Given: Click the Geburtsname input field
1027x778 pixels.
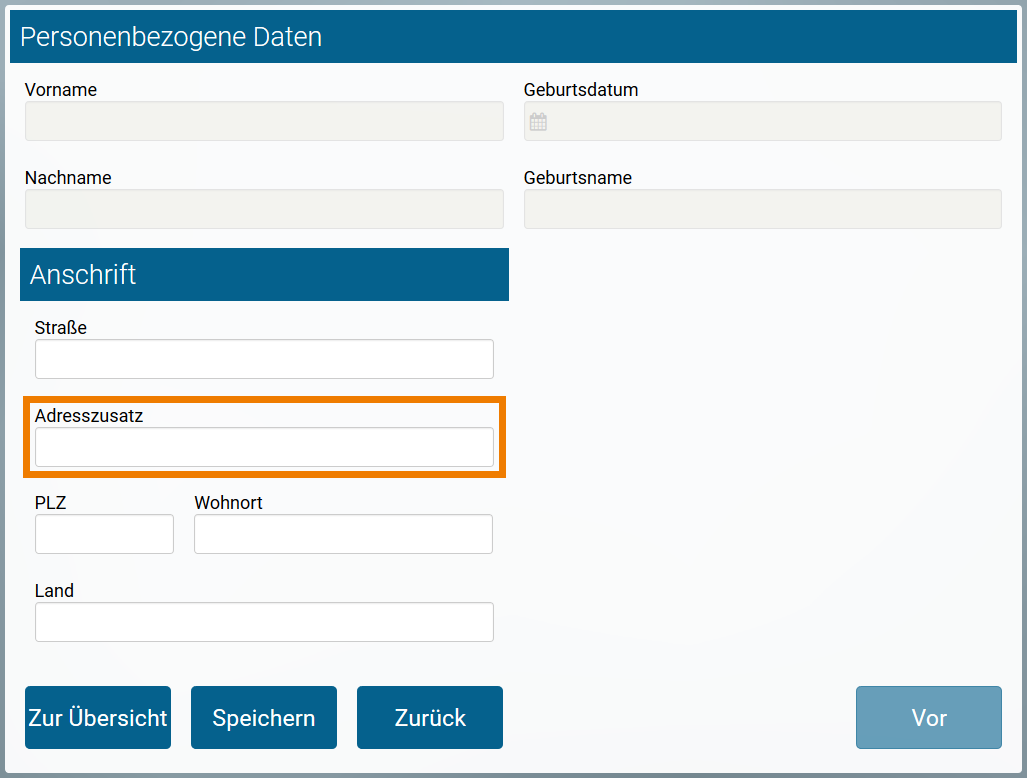Looking at the screenshot, I should tap(762, 209).
